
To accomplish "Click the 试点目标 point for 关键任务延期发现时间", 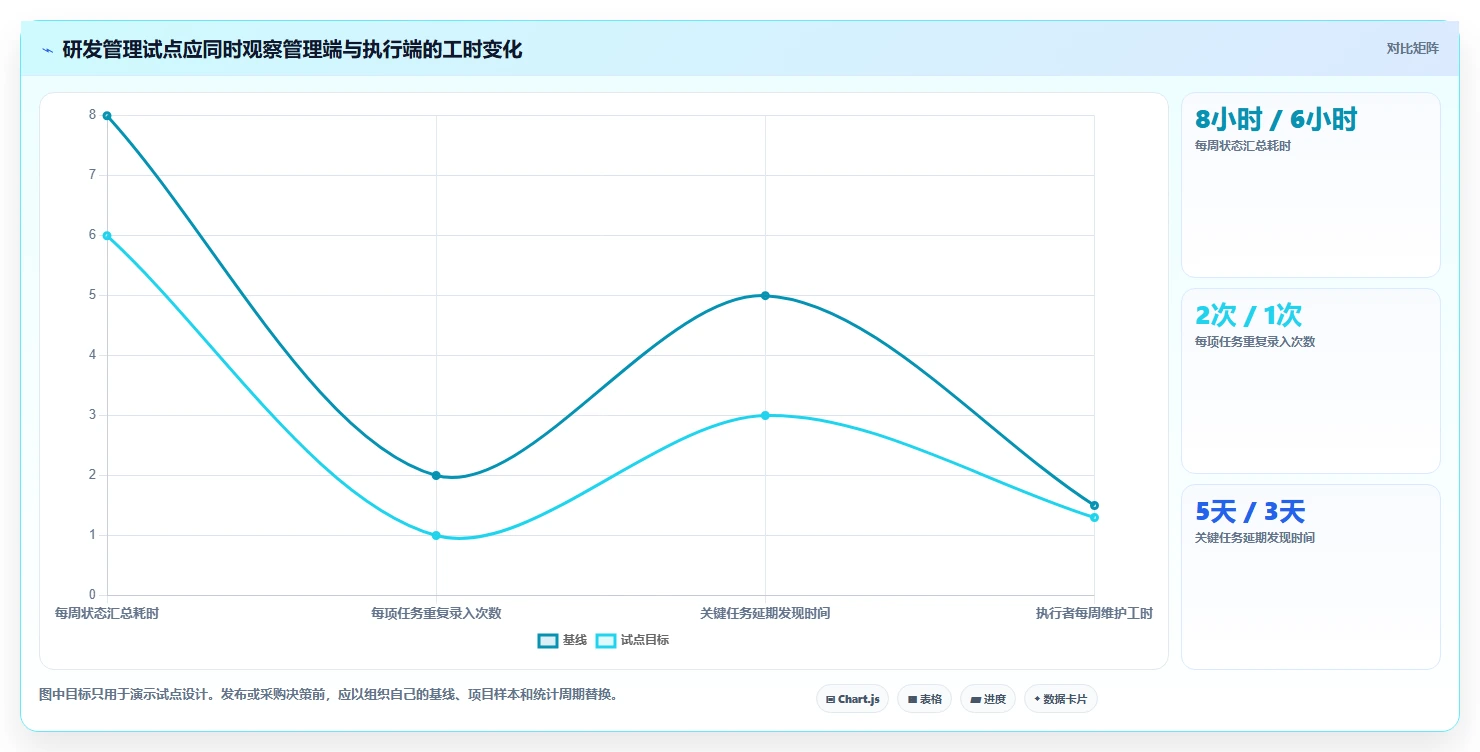I will click(x=765, y=416).
